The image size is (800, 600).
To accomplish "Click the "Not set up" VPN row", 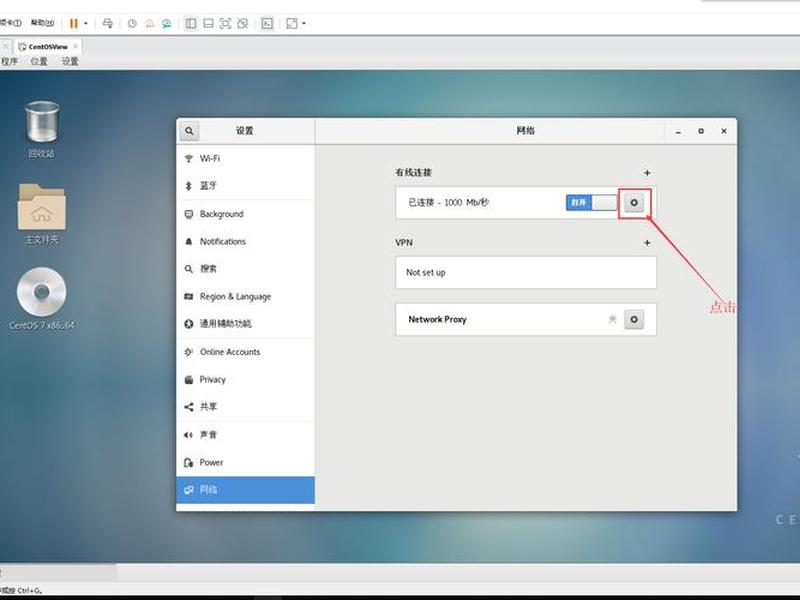I will 526,272.
